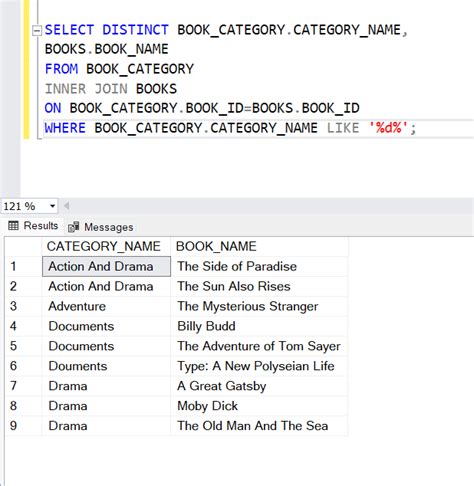Click 'The Old Man And The Sea' cell
Image resolution: width=474 pixels, height=486 pixels.
(259, 426)
